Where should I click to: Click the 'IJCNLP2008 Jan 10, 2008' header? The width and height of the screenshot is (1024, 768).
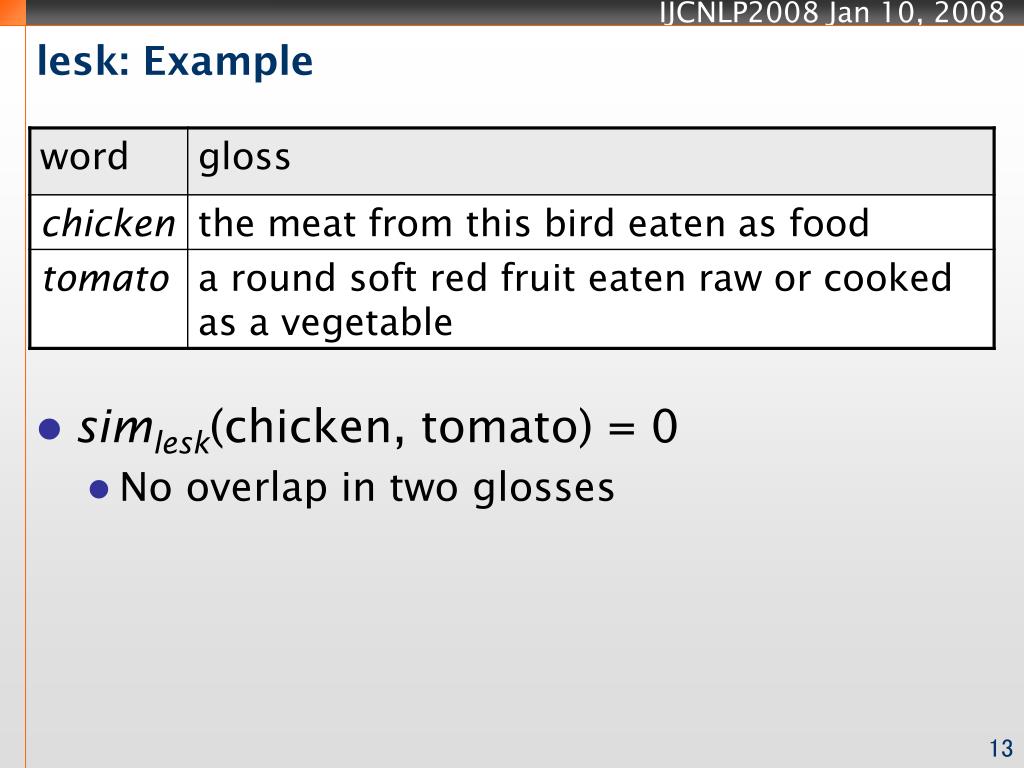(x=832, y=12)
